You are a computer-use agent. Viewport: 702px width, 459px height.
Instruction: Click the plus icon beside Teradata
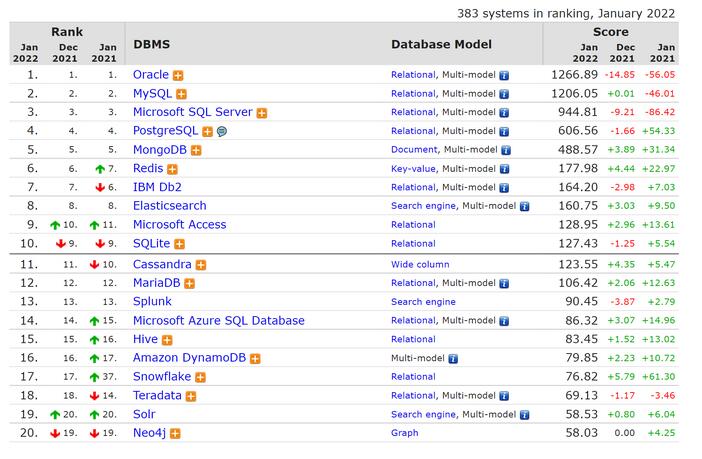[x=191, y=396]
